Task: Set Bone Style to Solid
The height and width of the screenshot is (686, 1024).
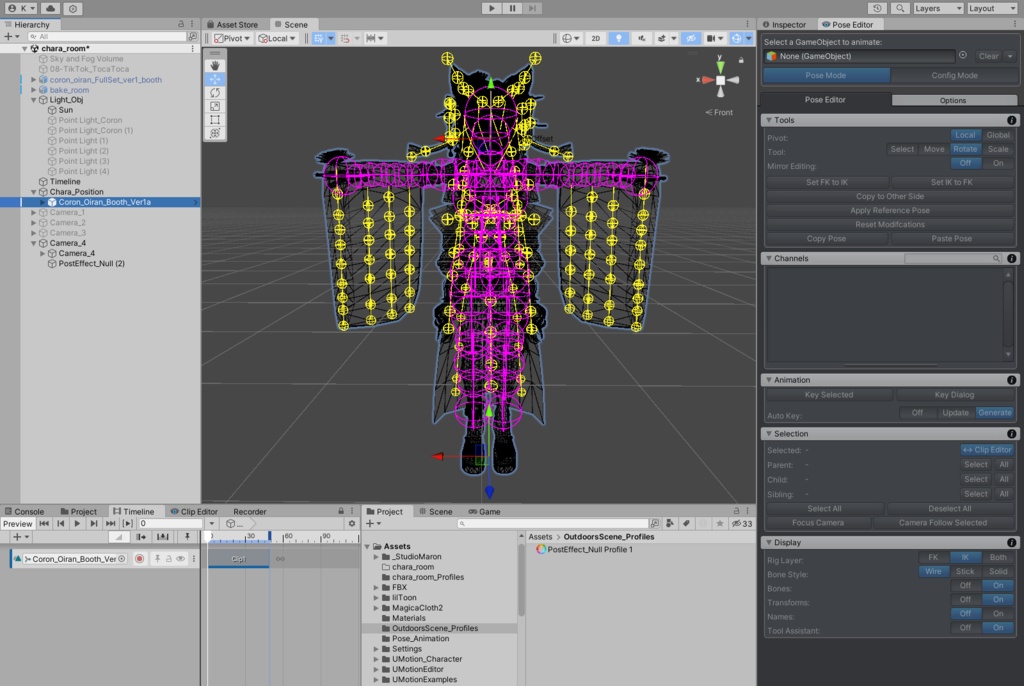Action: tap(997, 572)
